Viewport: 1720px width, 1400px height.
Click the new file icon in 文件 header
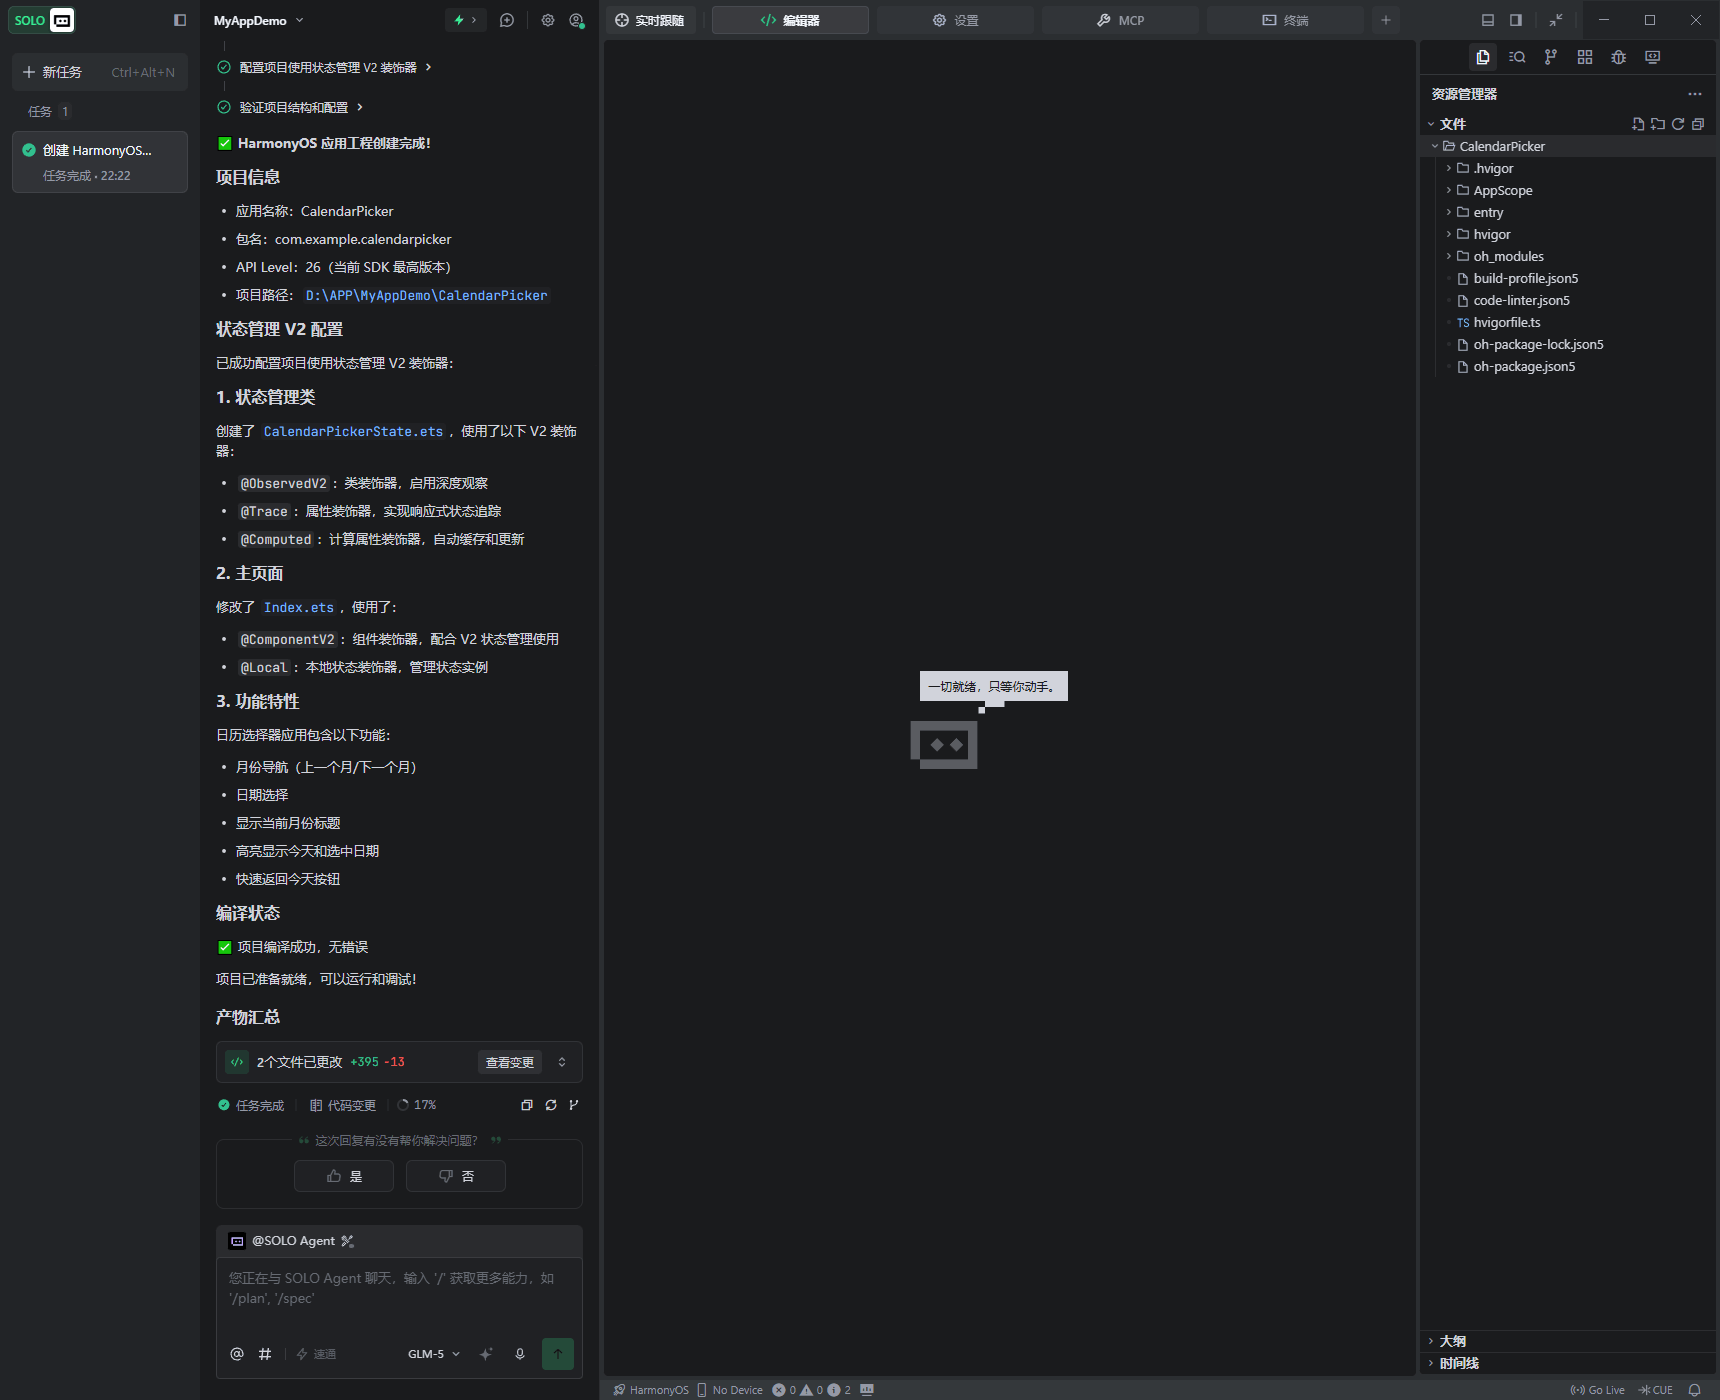(1638, 124)
